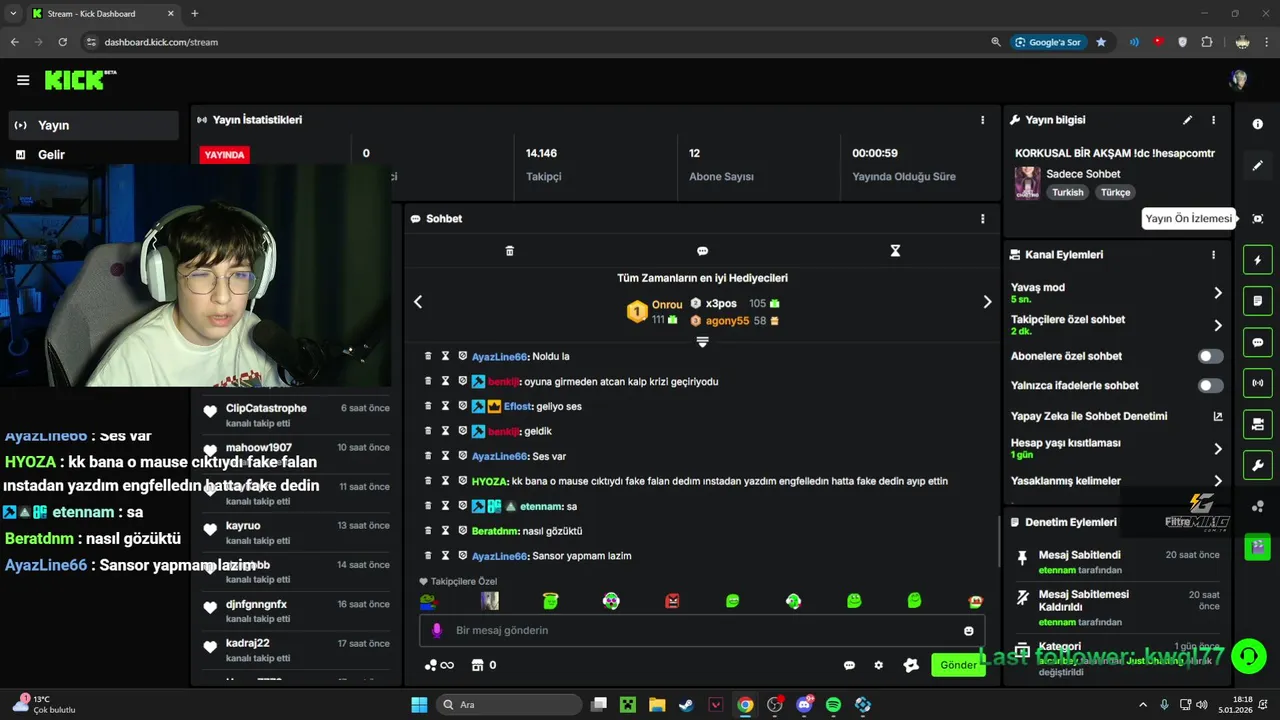Click the Kick logo
This screenshot has width=1280, height=720.
point(80,80)
